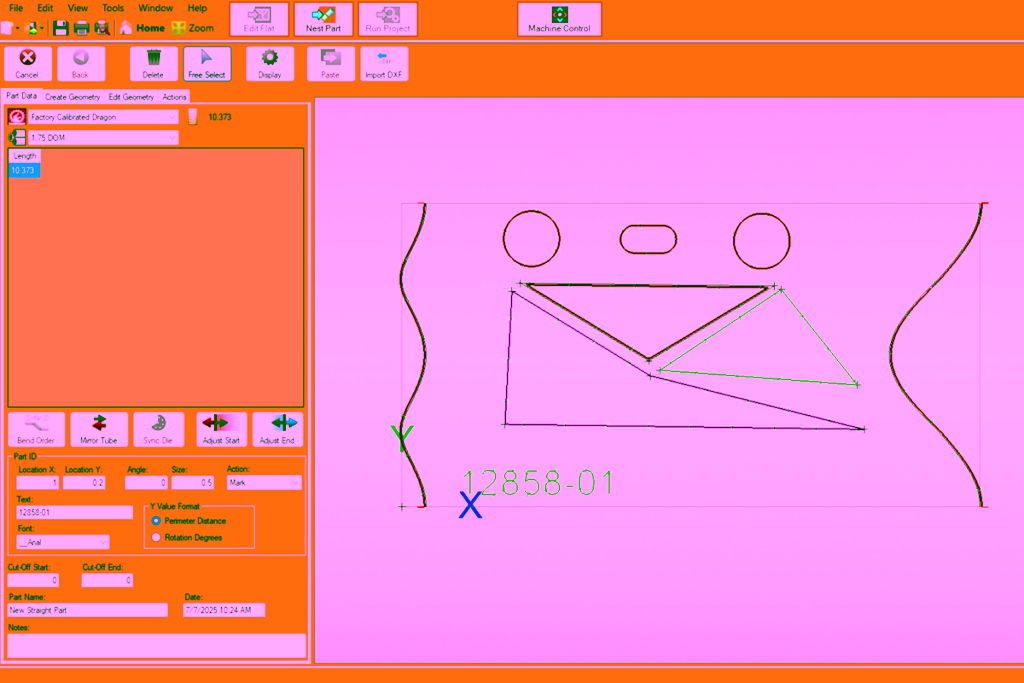Open the Font dropdown showing Arial
1024x683 pixels.
coord(63,542)
